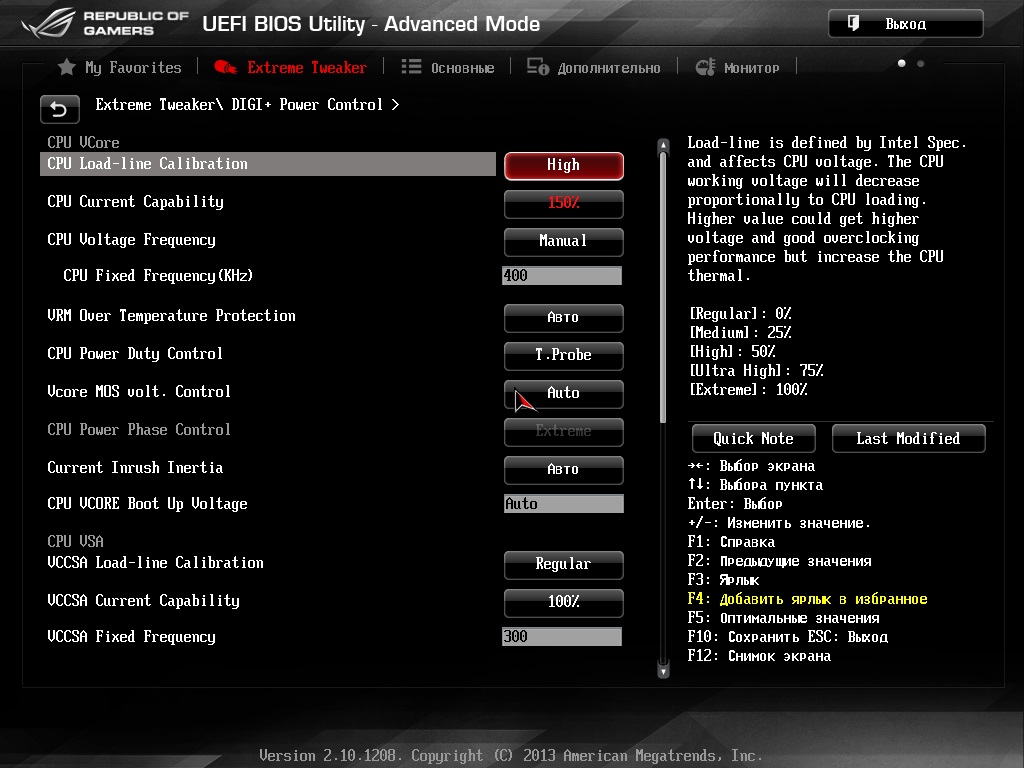Click the Основные list icon
The image size is (1024, 768).
pyautogui.click(x=411, y=67)
